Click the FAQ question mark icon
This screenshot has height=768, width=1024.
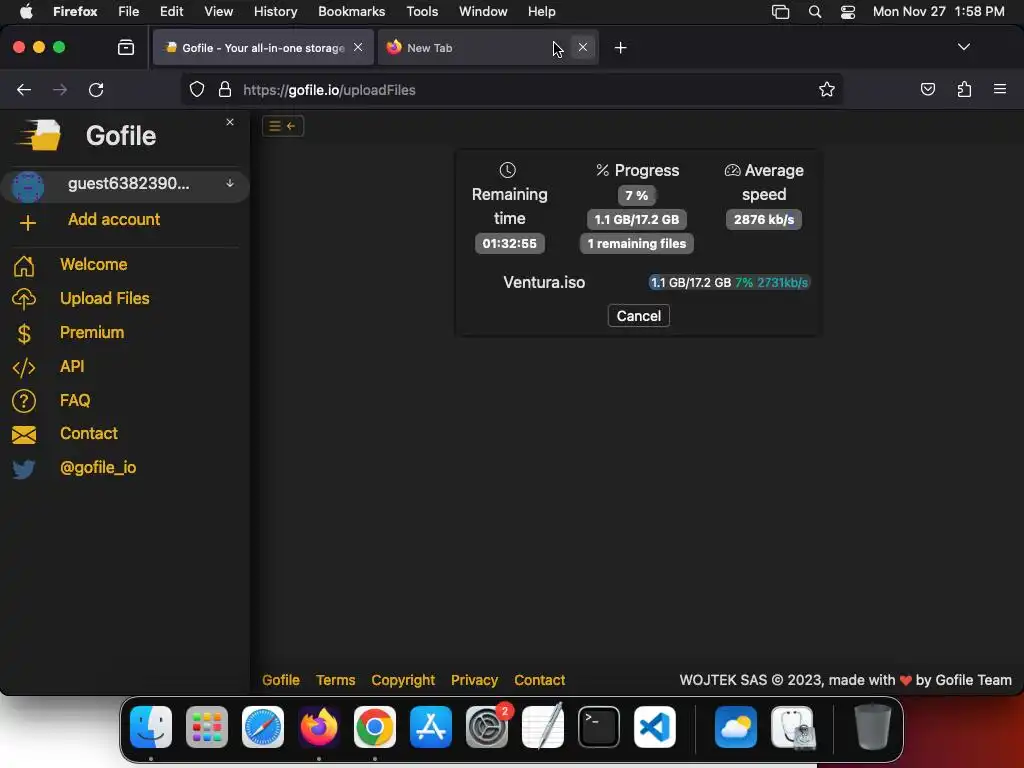(x=24, y=401)
